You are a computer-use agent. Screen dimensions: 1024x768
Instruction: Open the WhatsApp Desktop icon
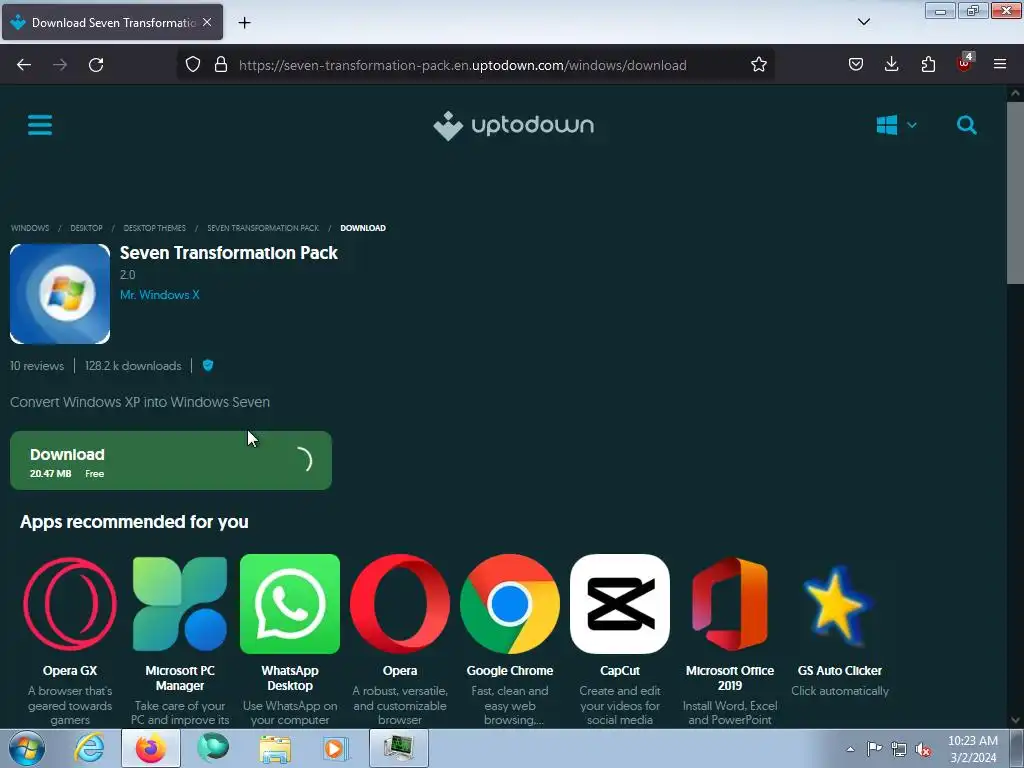pyautogui.click(x=290, y=604)
